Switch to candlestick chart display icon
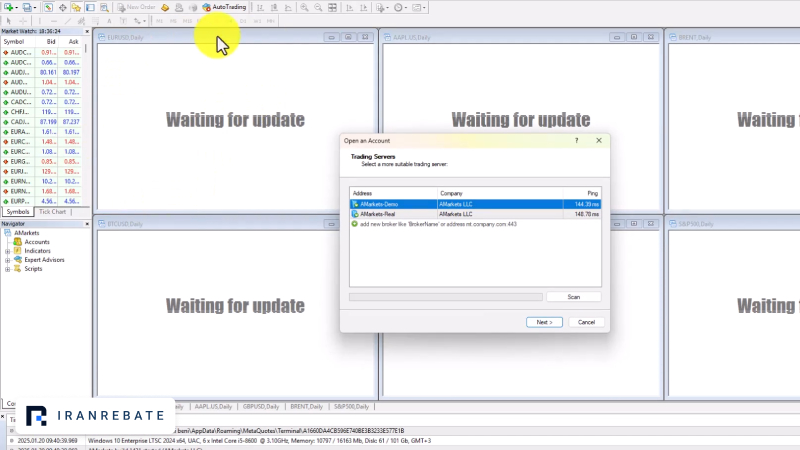Image resolution: width=800 pixels, height=450 pixels. point(274,7)
